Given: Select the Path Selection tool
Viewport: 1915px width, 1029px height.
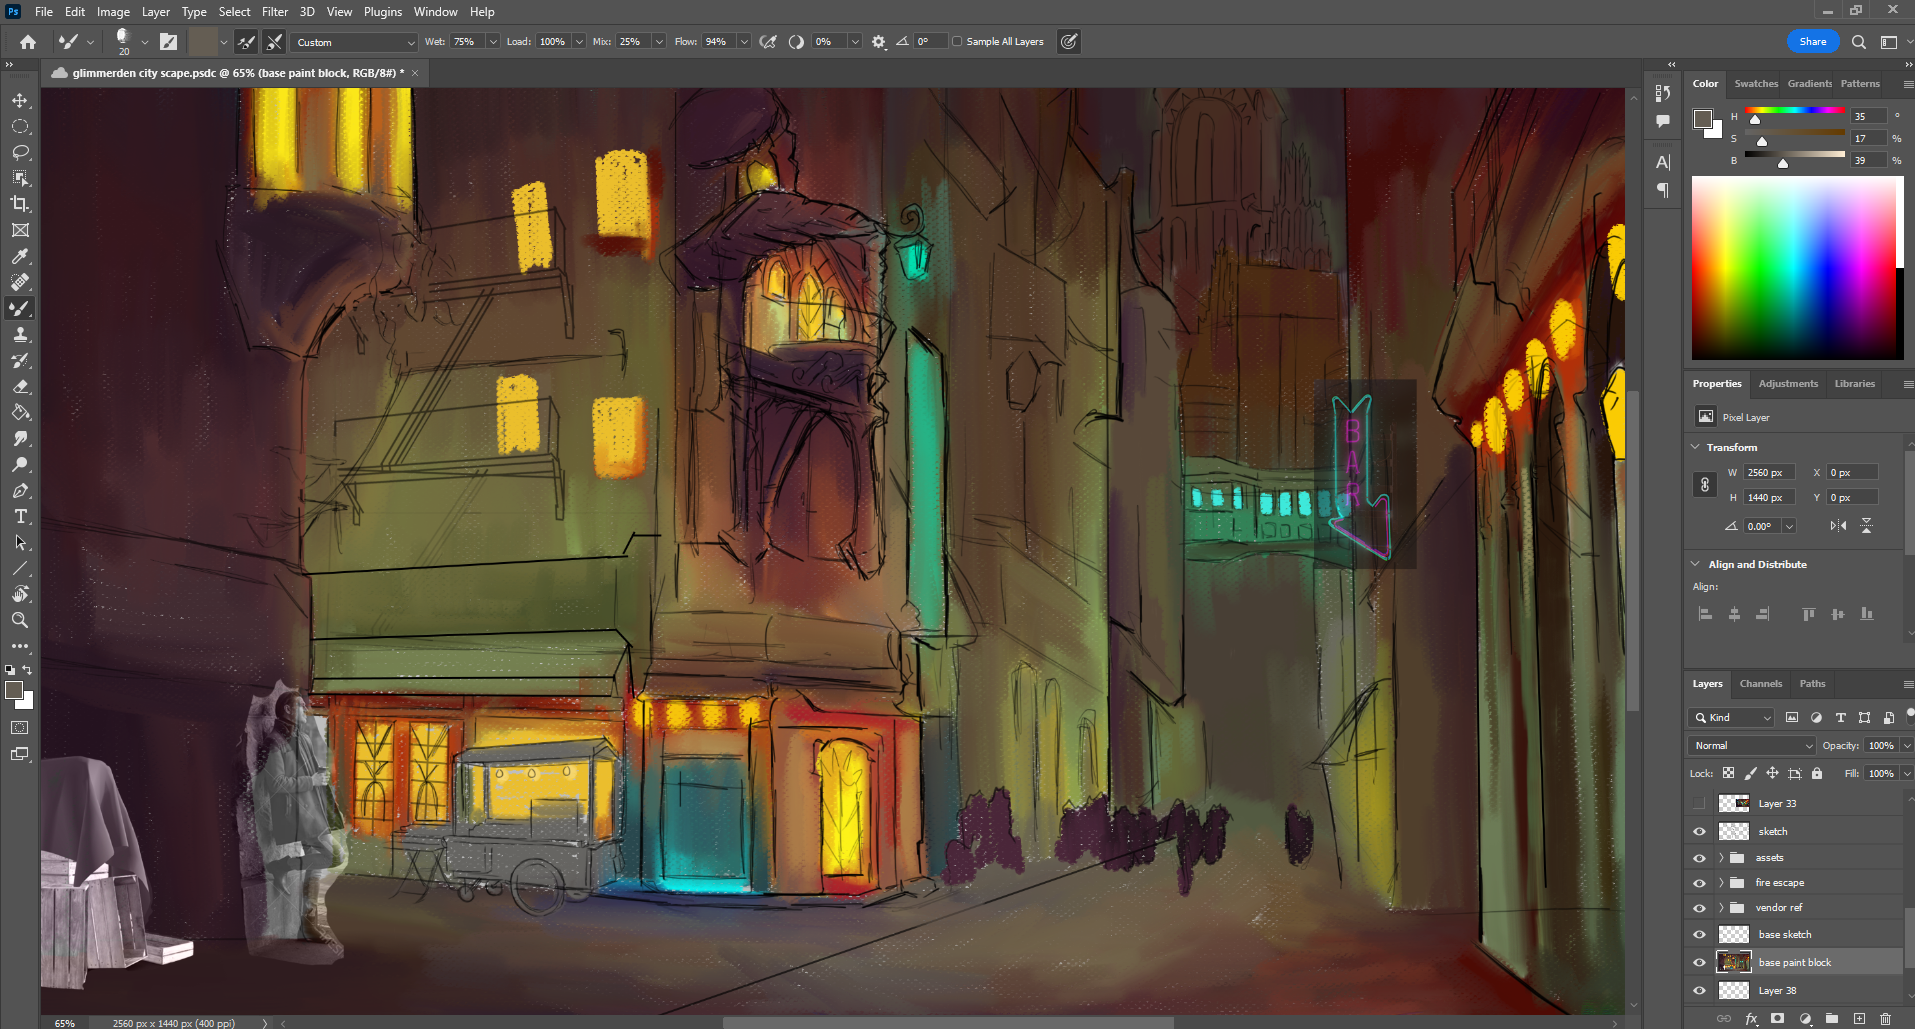Looking at the screenshot, I should pyautogui.click(x=20, y=543).
